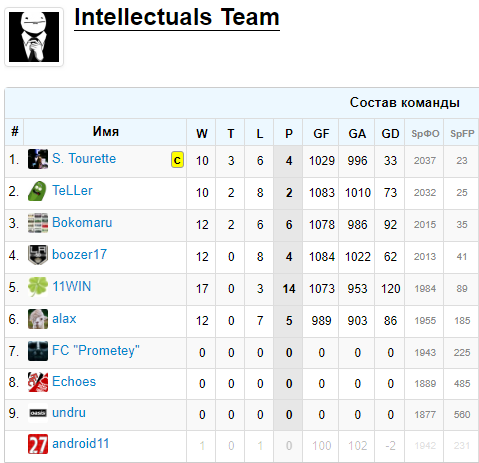This screenshot has width=479, height=463.
Task: Click FC "Prometey" dark avatar icon
Action: (38, 351)
